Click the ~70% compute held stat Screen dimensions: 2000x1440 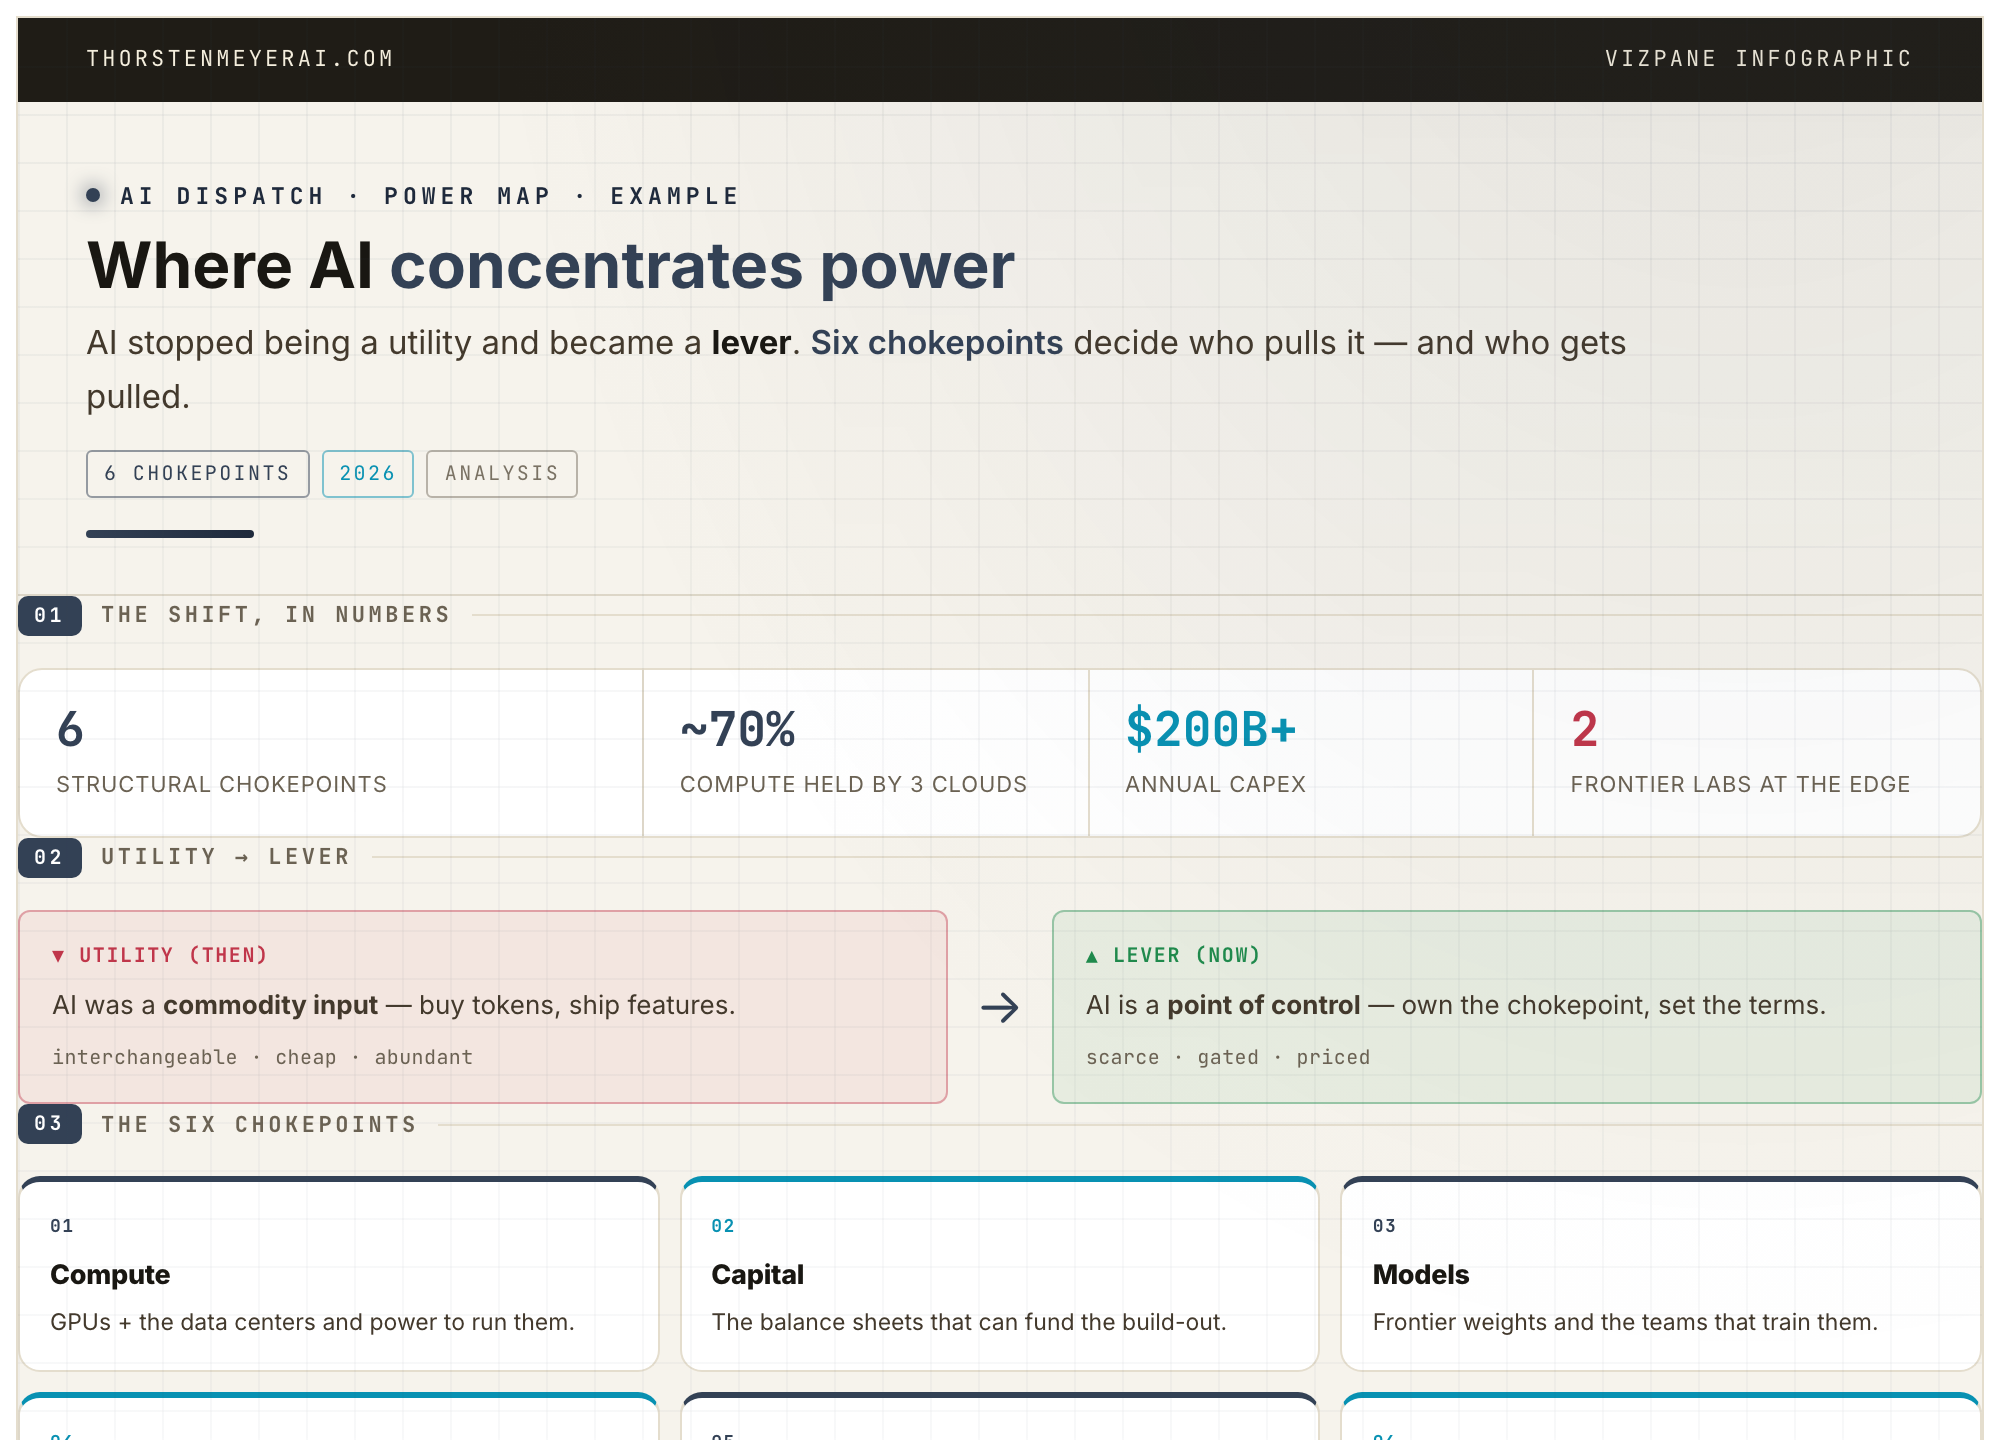pyautogui.click(x=866, y=753)
